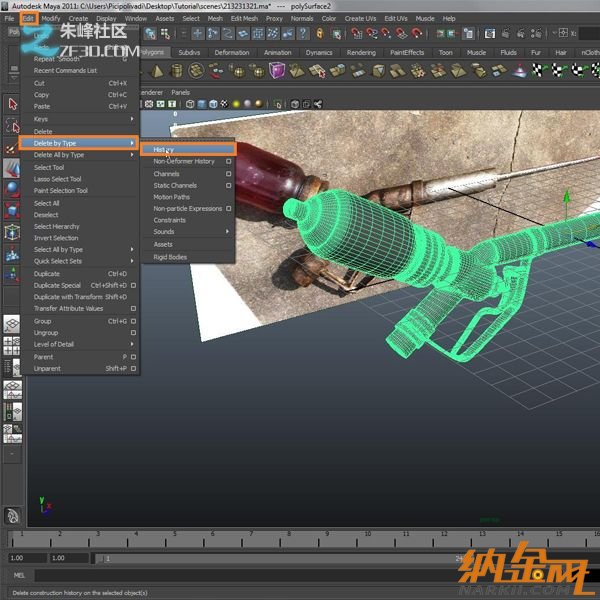This screenshot has width=600, height=600.
Task: Choose History from Delete by Type submenu
Action: (x=164, y=149)
